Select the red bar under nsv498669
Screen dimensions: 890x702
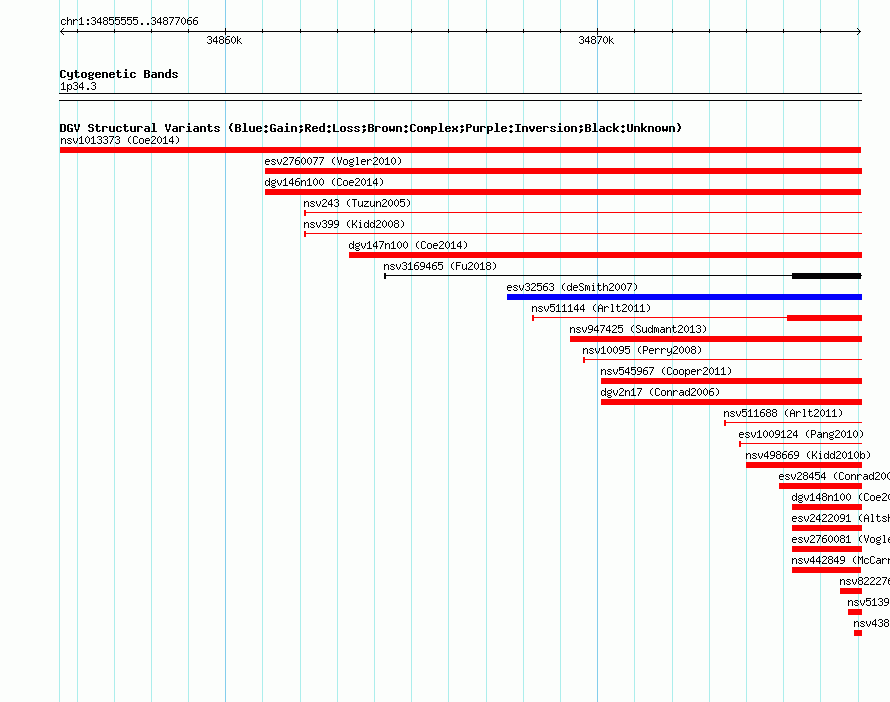click(x=804, y=465)
